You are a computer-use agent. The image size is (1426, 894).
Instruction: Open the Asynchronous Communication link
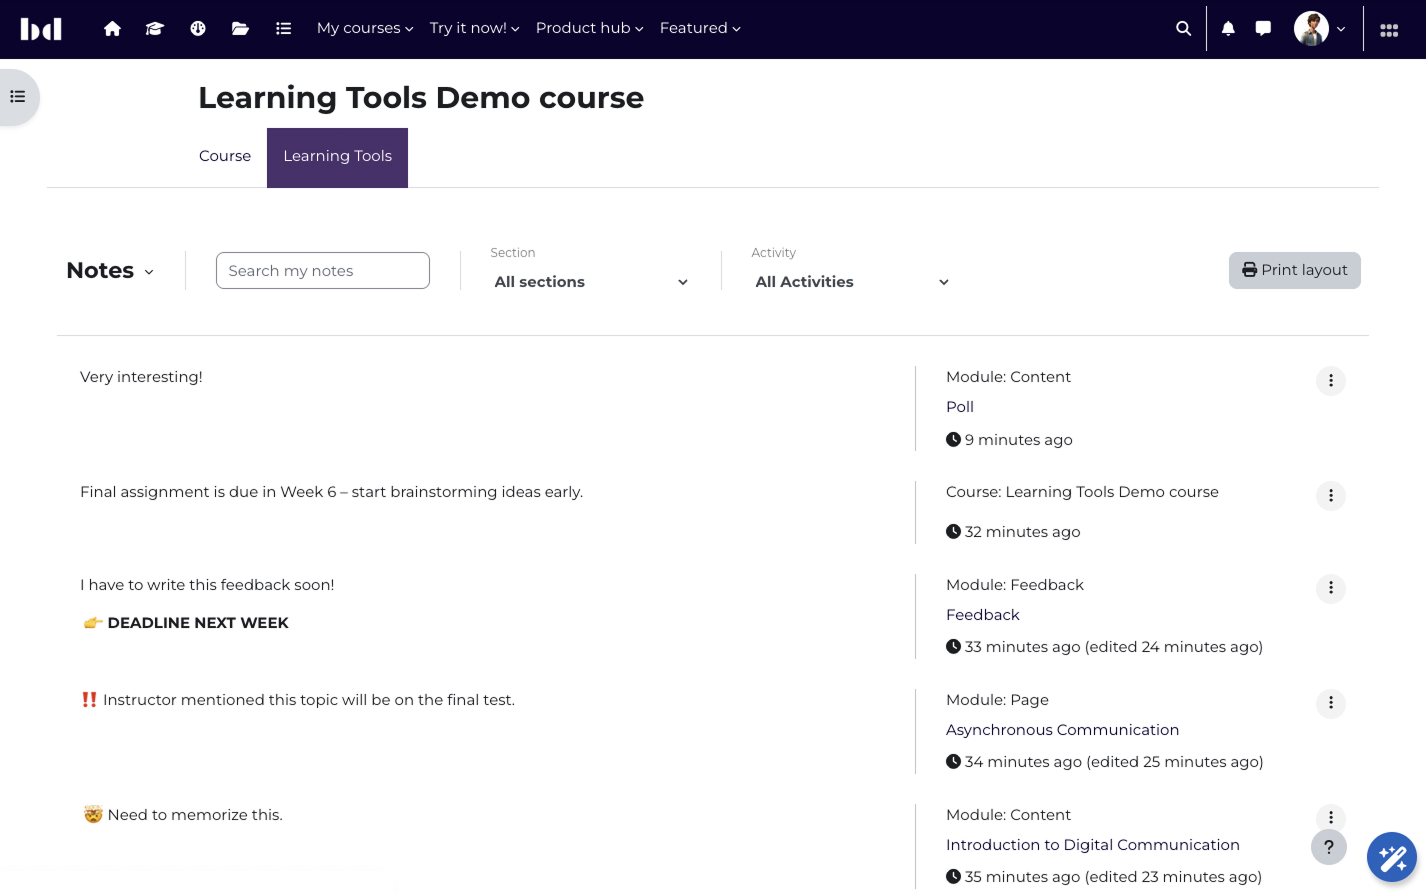click(1062, 730)
